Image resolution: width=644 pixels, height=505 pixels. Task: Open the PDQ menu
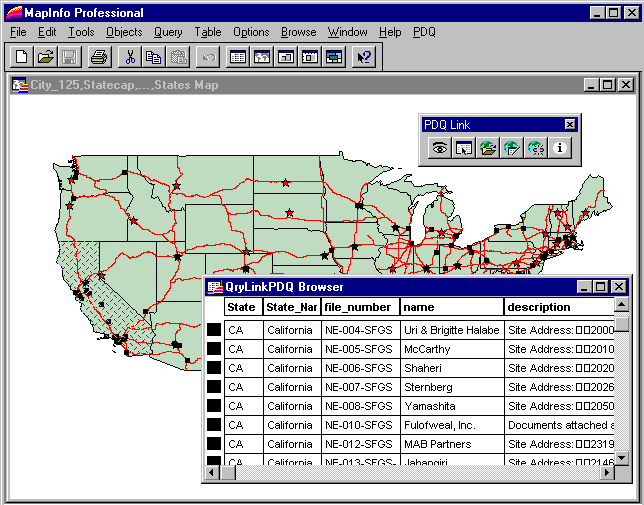click(x=424, y=32)
